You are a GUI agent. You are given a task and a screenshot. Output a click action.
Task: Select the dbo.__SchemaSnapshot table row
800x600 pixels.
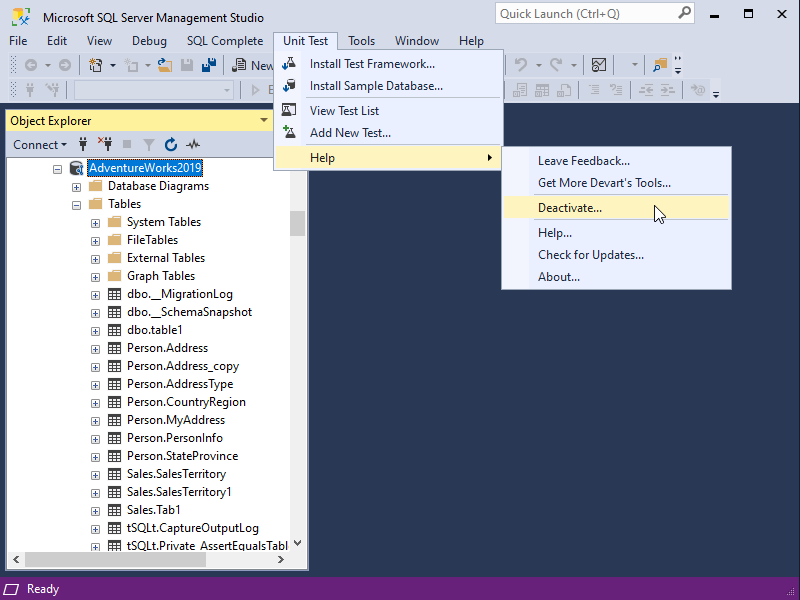pyautogui.click(x=189, y=312)
